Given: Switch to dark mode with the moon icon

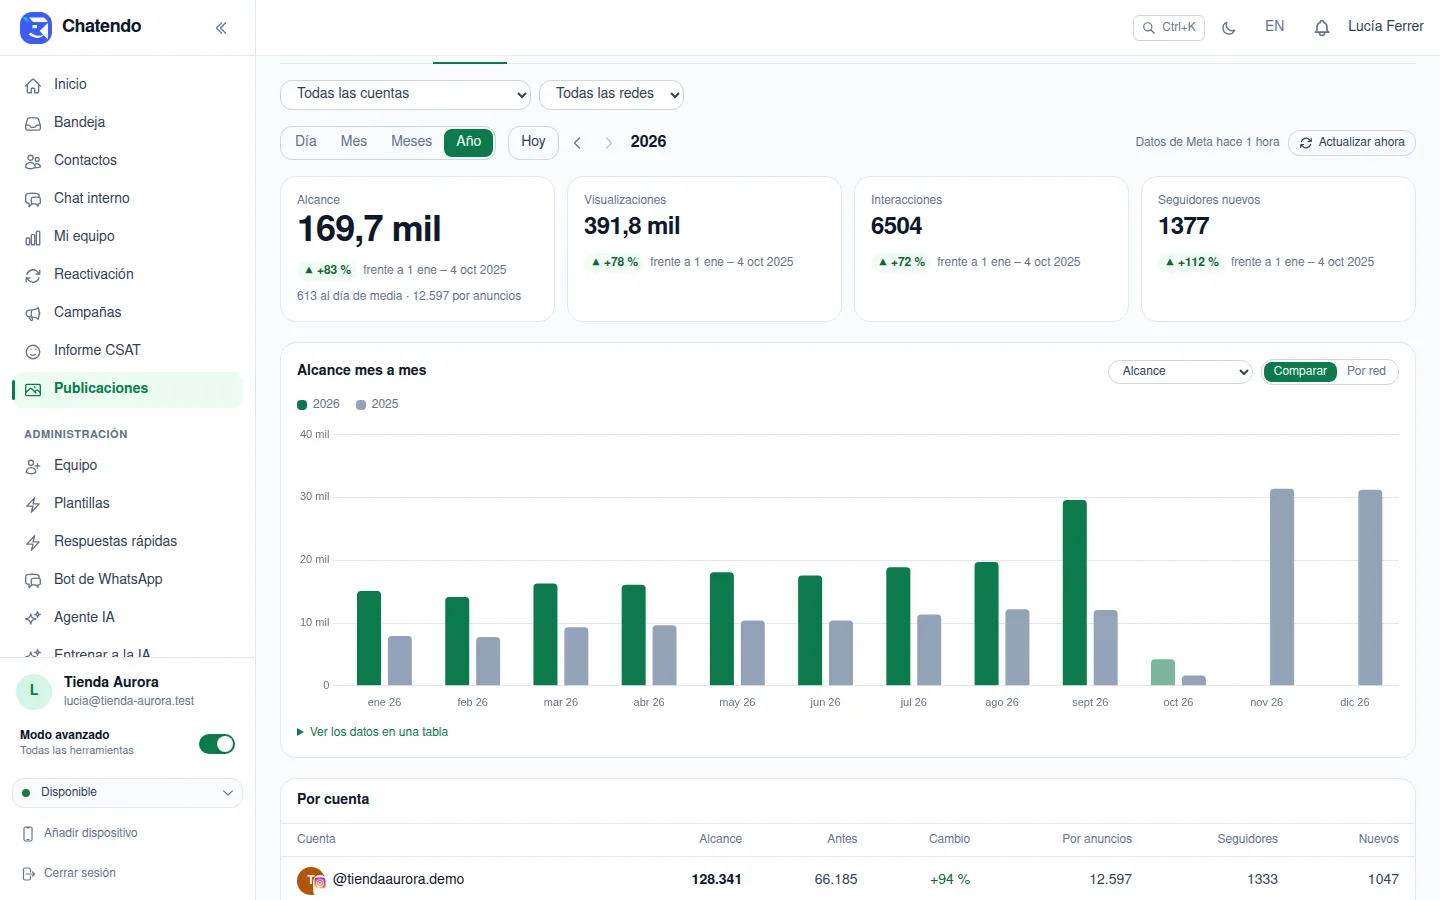Looking at the screenshot, I should (x=1229, y=28).
